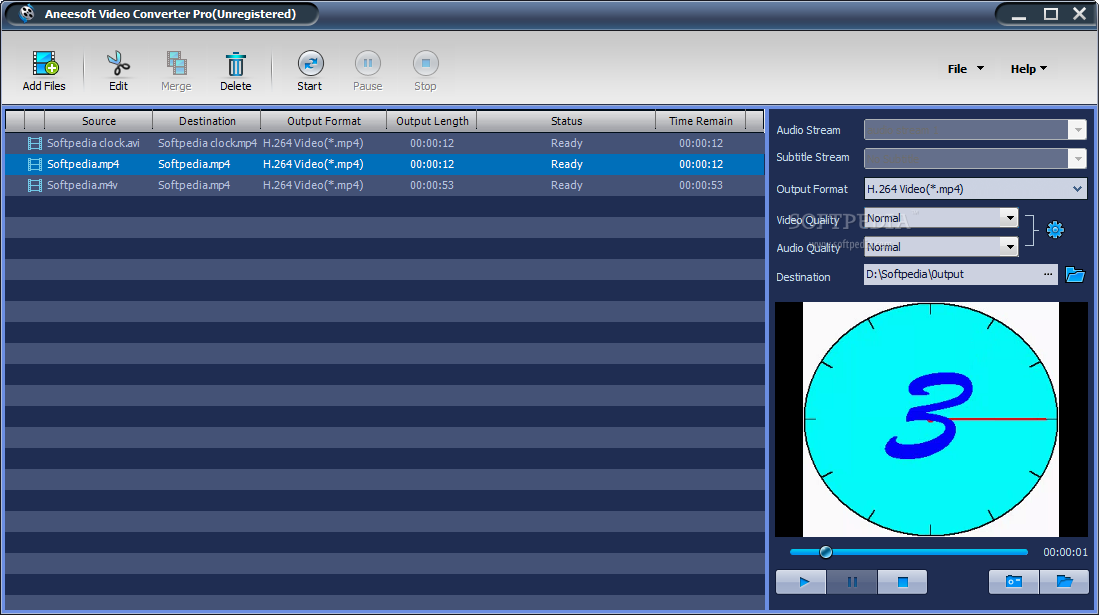Viewport: 1099px width, 615px height.
Task: Play the preview video
Action: click(801, 581)
